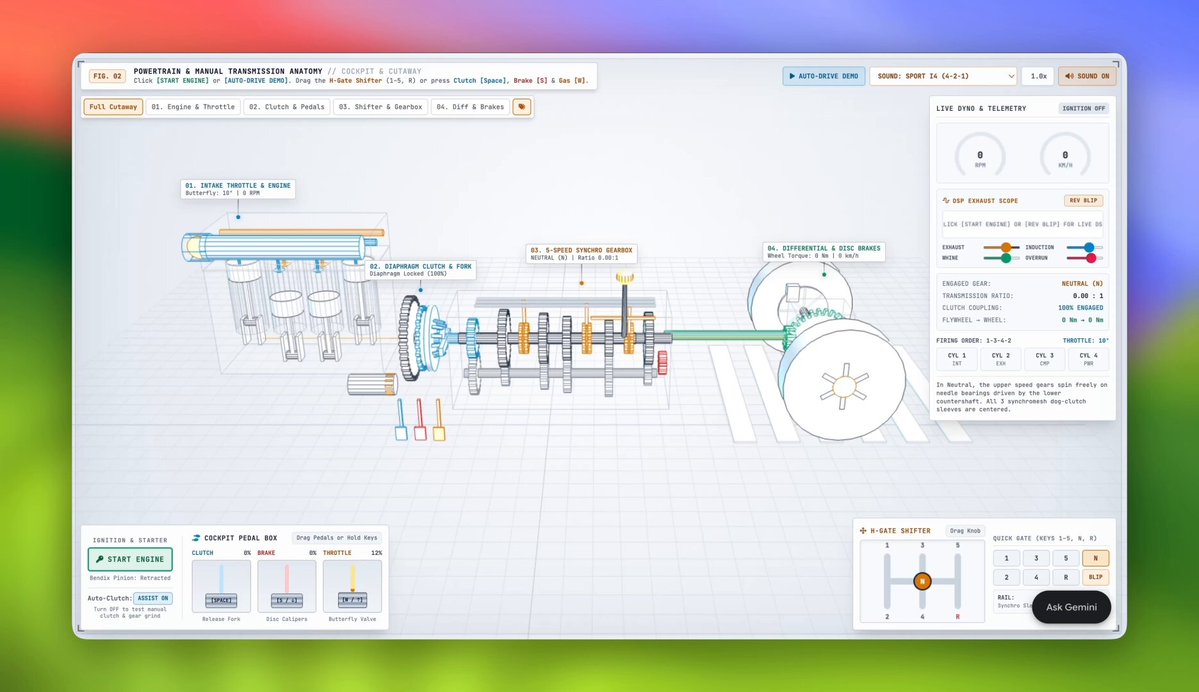Select gear 4 in Quick Gate
The image size is (1199, 692).
[x=1036, y=577]
